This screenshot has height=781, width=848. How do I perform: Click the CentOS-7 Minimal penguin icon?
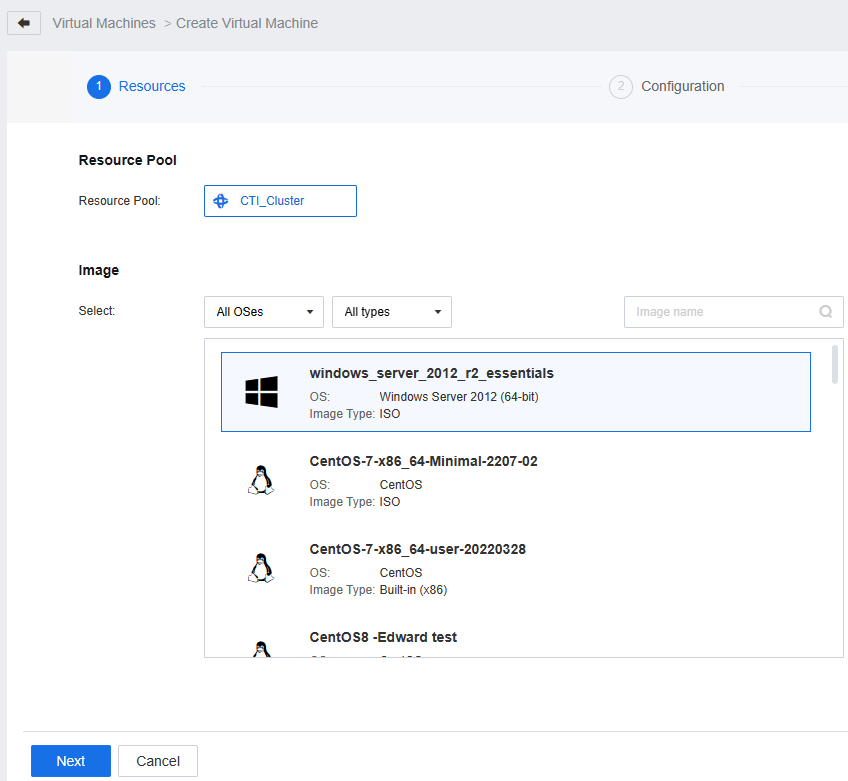(x=260, y=480)
